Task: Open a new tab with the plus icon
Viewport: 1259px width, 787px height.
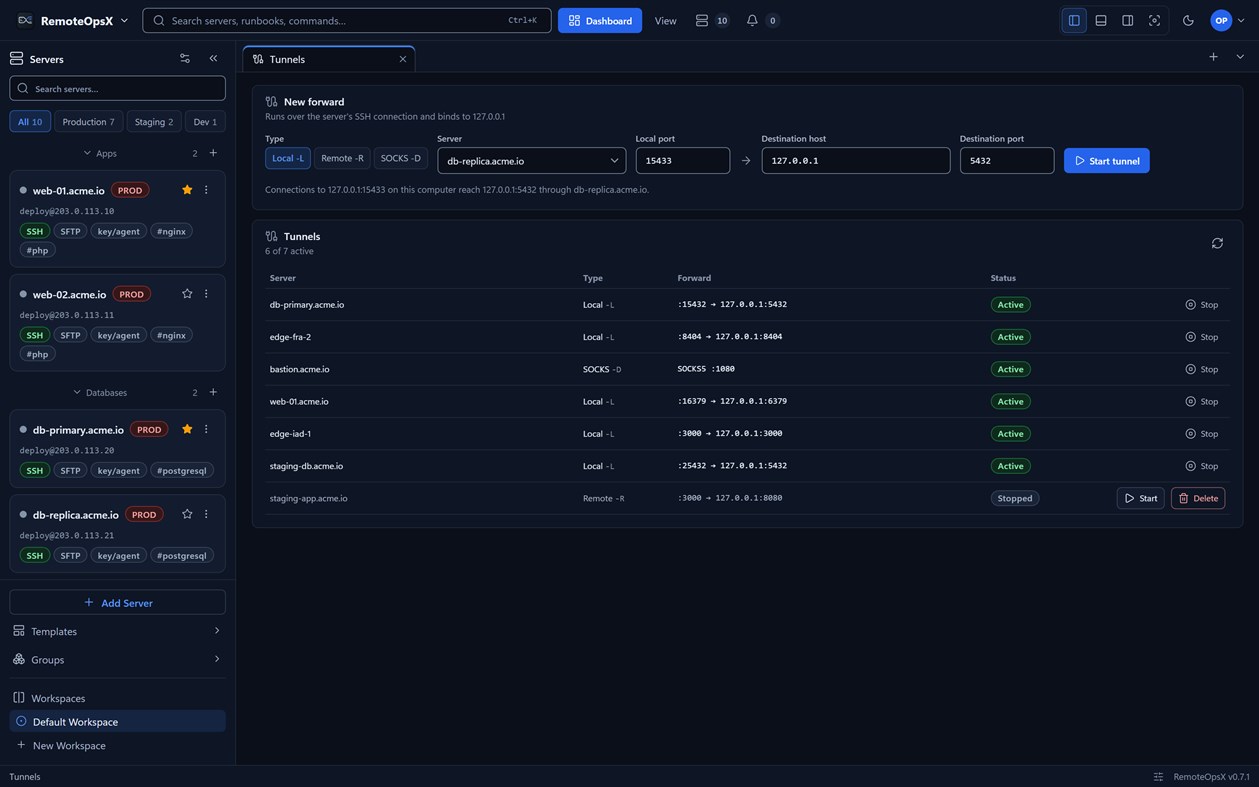Action: pyautogui.click(x=1213, y=57)
